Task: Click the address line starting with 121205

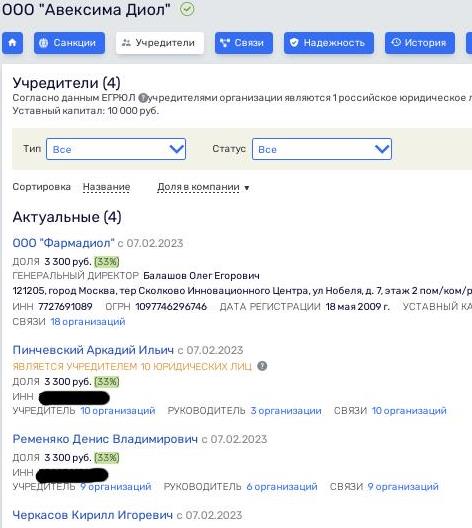Action: click(242, 291)
